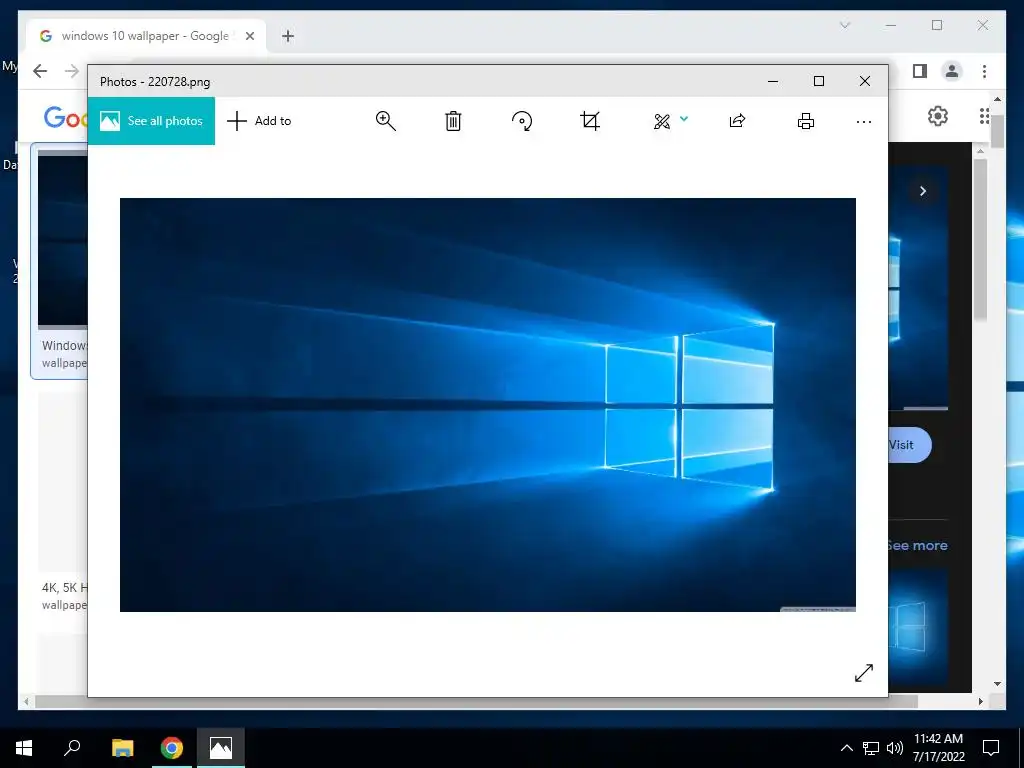Go forward in Chrome browser
The image size is (1024, 768).
(72, 71)
